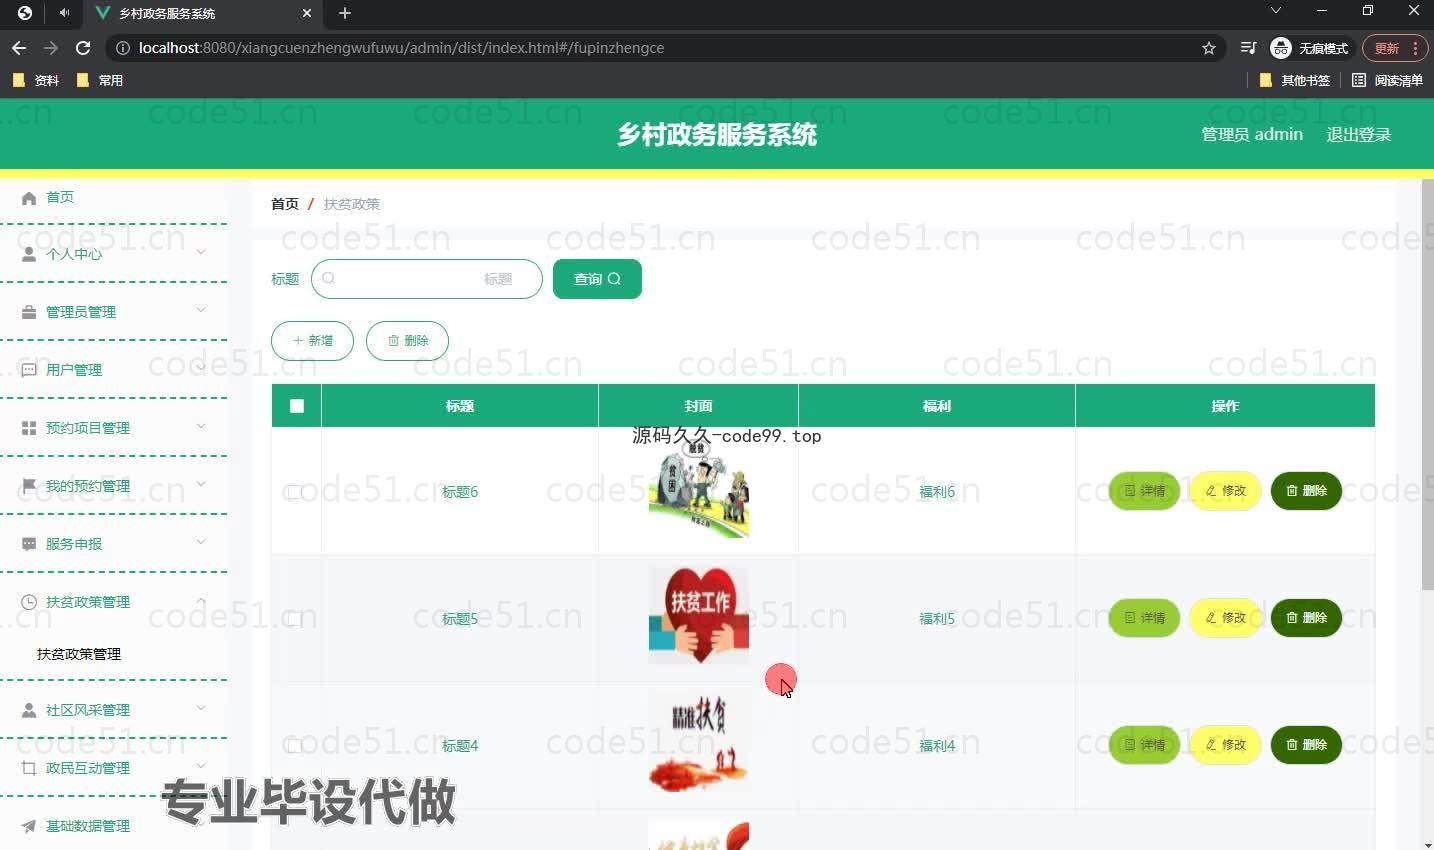
Task: Select the 扶贫政策管理 submenu item
Action: click(113, 654)
